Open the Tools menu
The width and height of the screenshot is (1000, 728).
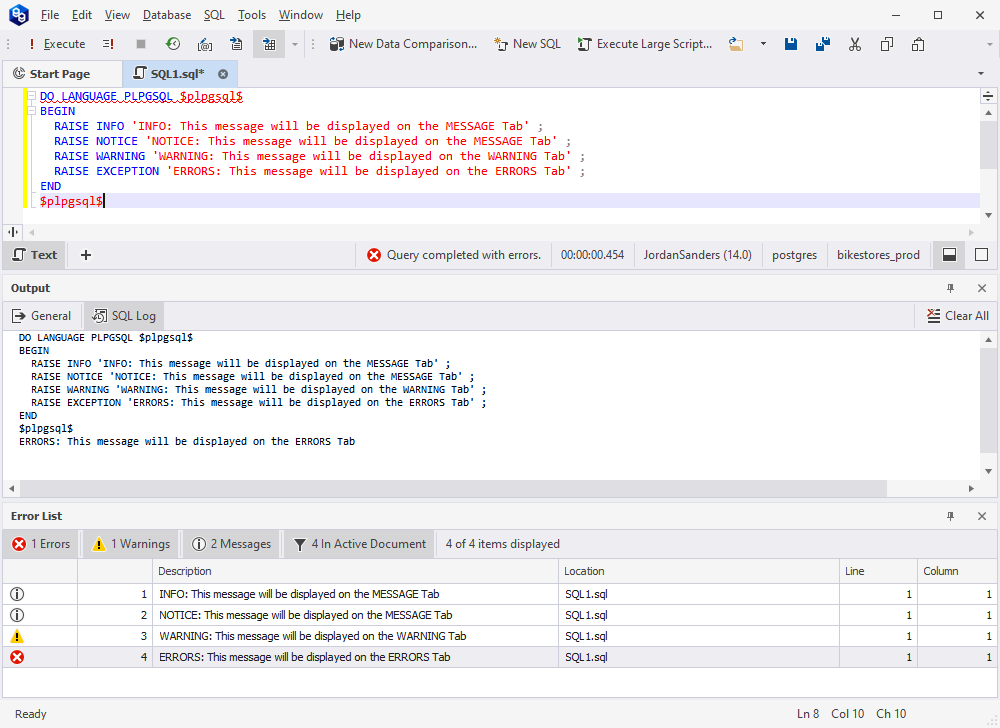tap(252, 15)
